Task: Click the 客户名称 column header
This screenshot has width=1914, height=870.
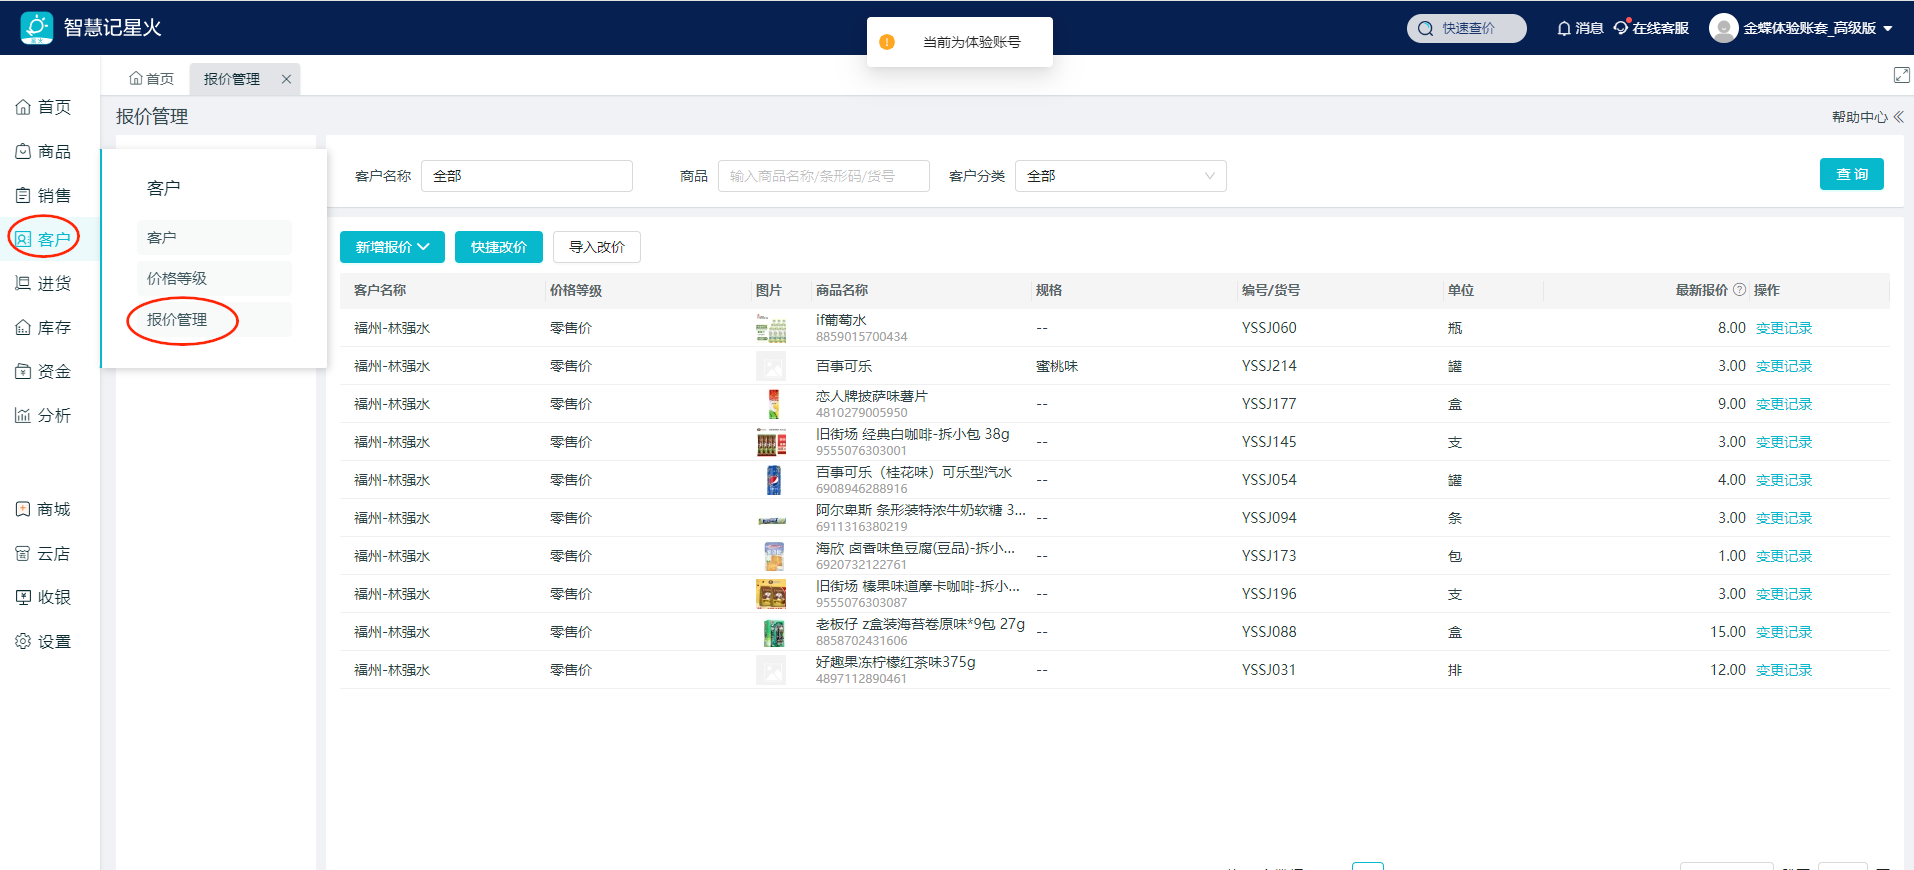Action: pyautogui.click(x=380, y=290)
